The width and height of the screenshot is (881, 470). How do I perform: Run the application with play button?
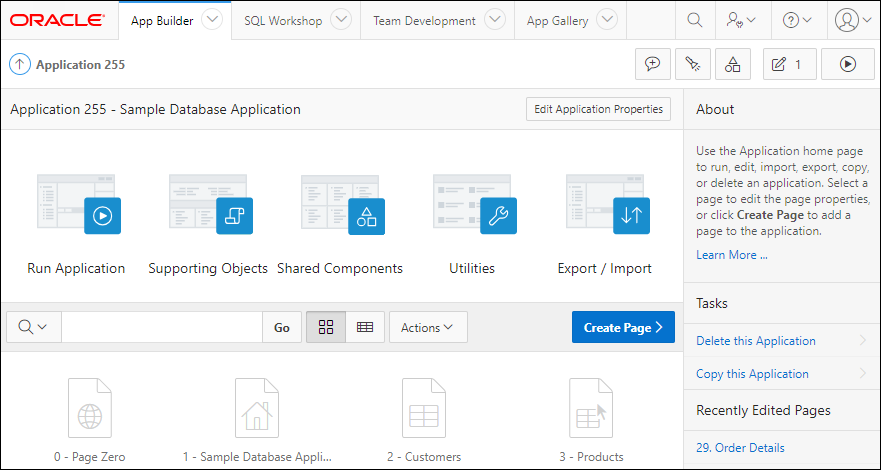point(847,64)
